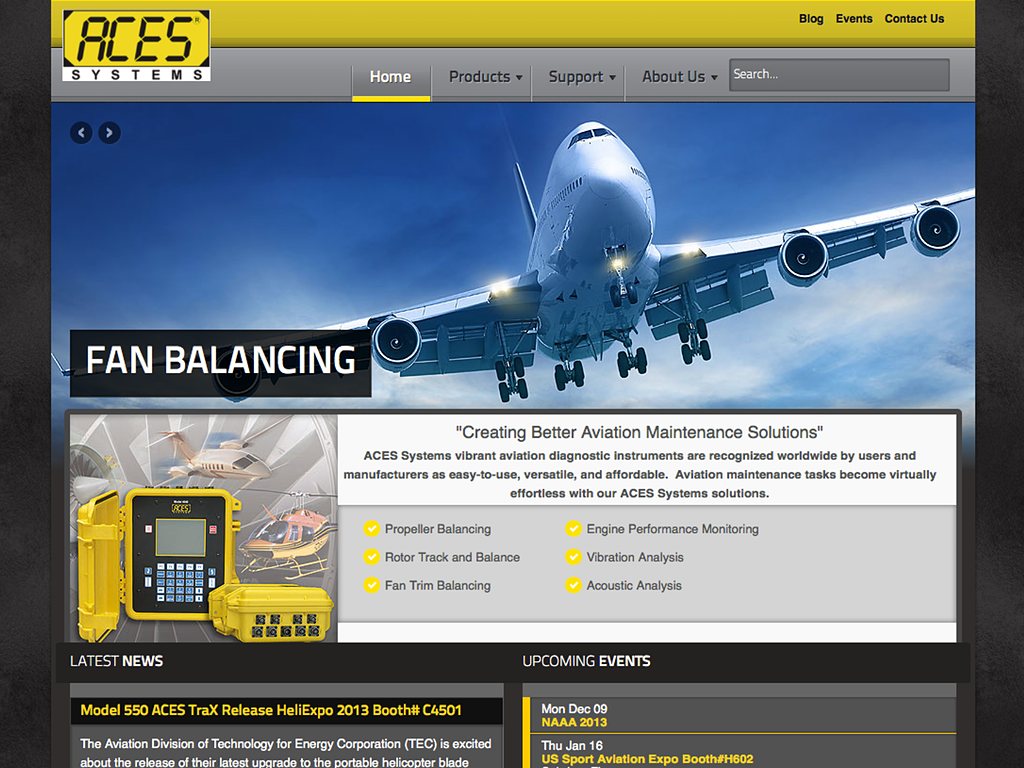Click the checkmark icon beside Acoustic Analysis
The height and width of the screenshot is (768, 1024).
(x=573, y=584)
